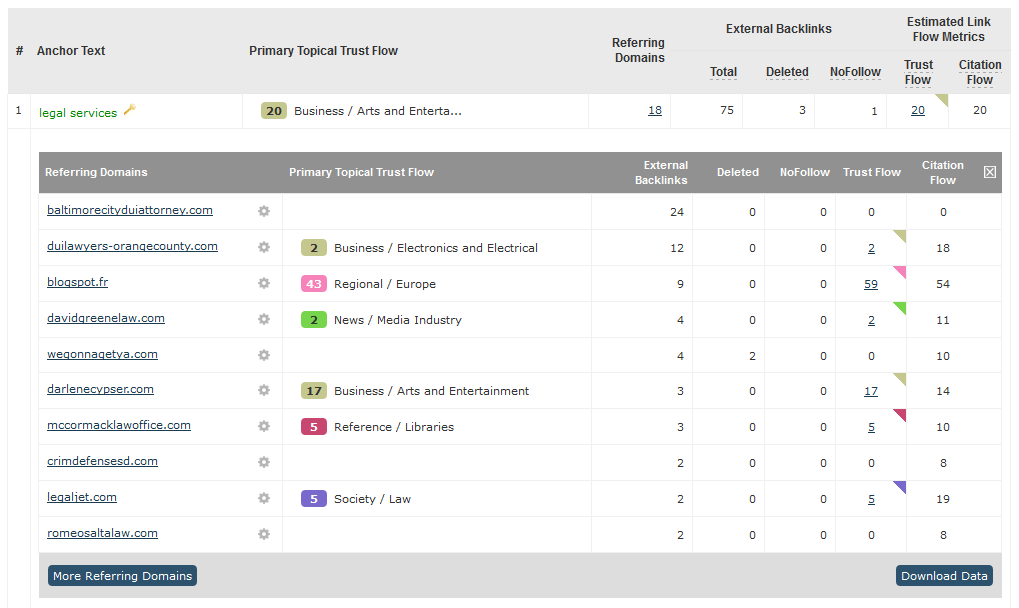Click the Download Data button
Viewport: 1019px width, 608px height.
(944, 576)
